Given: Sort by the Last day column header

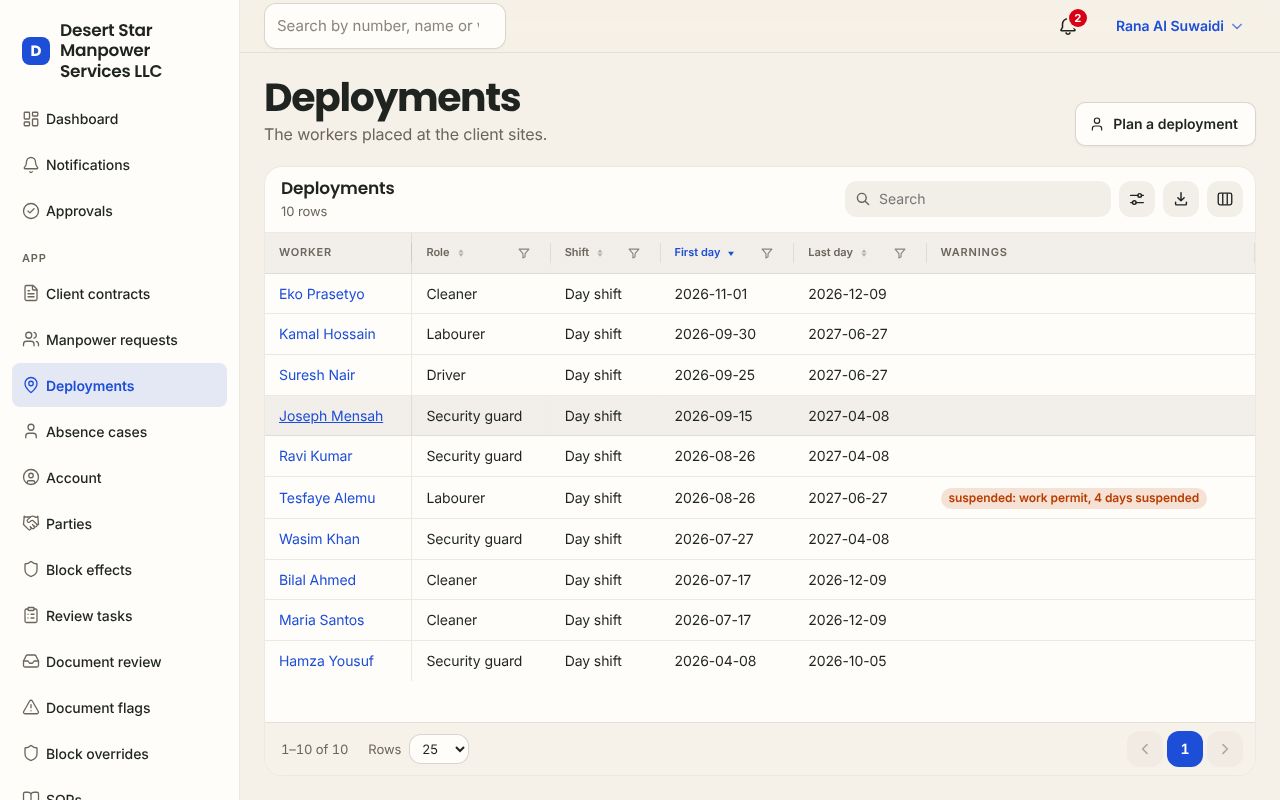Looking at the screenshot, I should click(837, 253).
